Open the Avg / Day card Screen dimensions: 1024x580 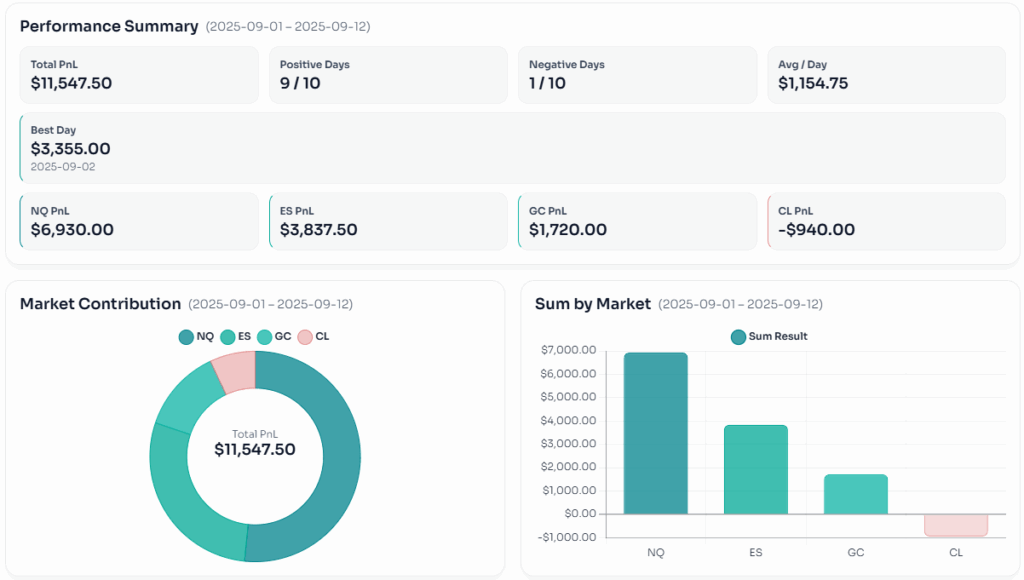[886, 75]
